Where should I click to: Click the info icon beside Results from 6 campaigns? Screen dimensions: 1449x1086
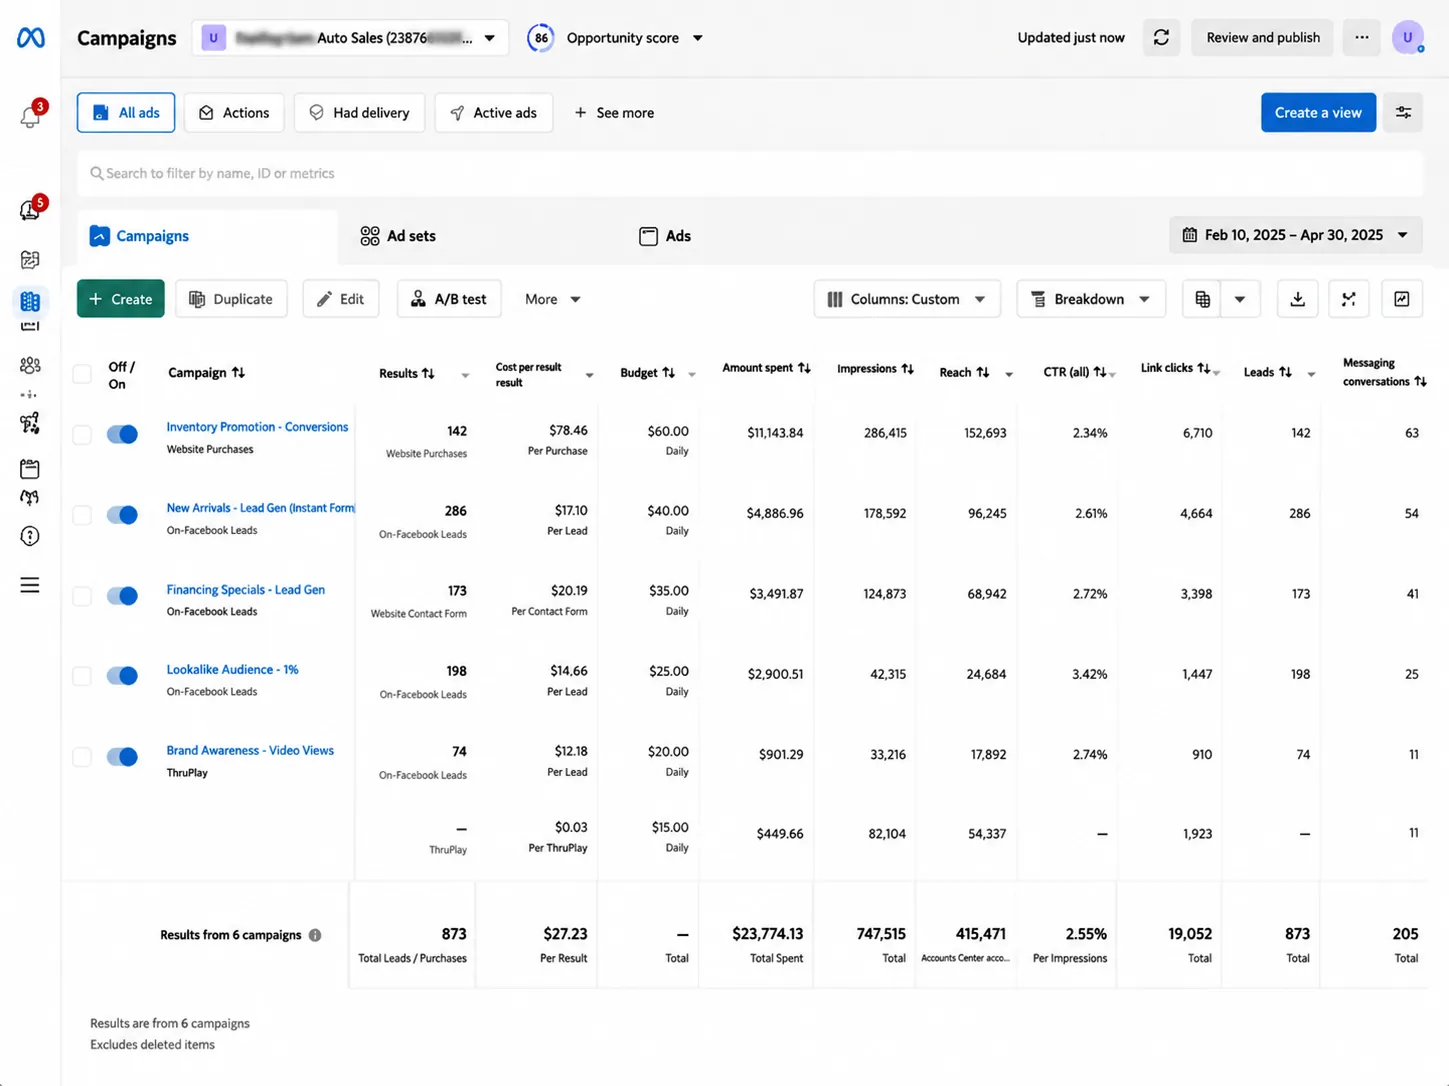pyautogui.click(x=315, y=935)
